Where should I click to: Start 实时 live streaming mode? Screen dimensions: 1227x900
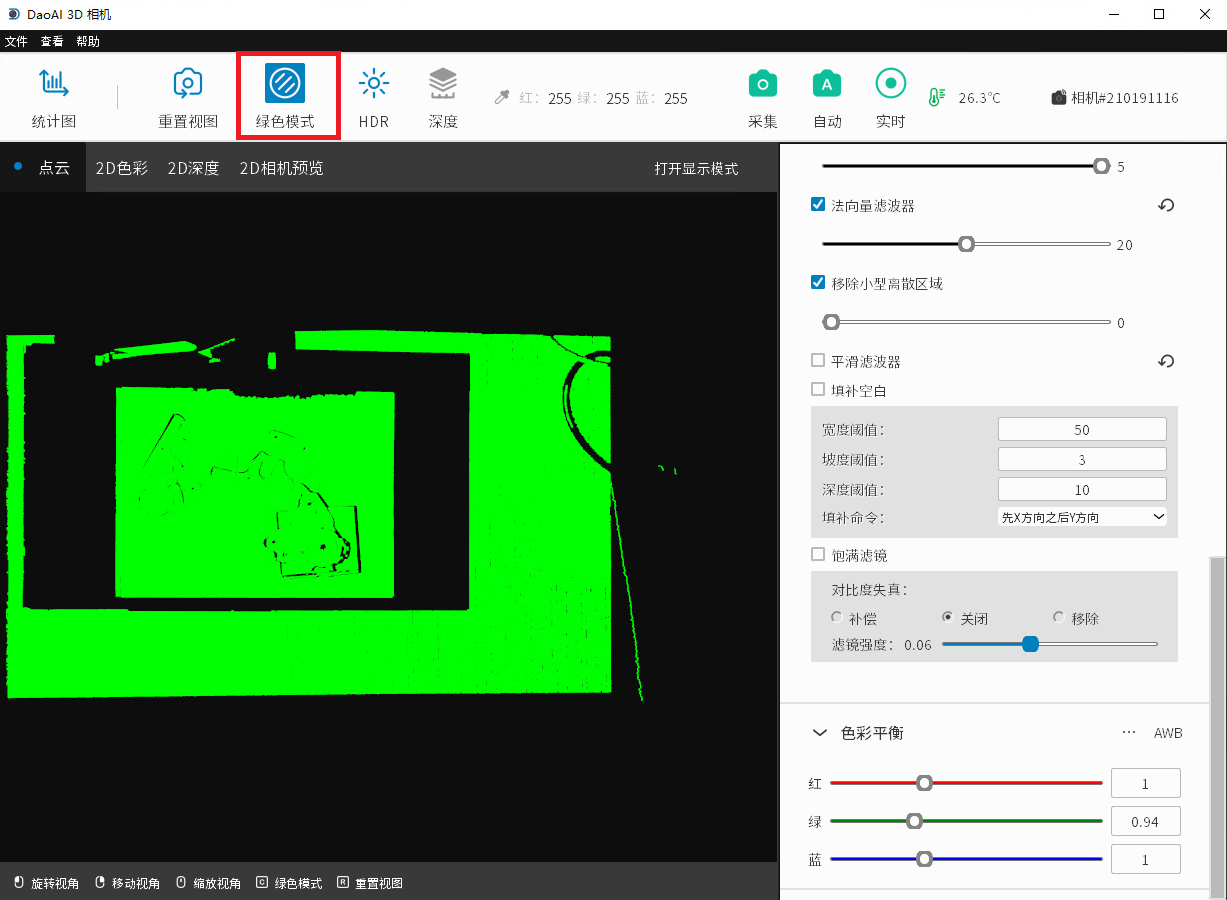[890, 85]
